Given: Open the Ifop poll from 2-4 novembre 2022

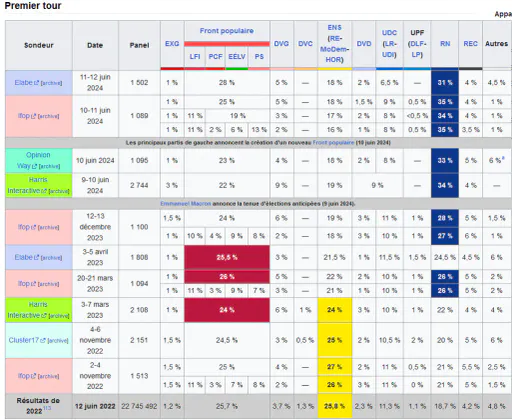Looking at the screenshot, I should [24, 376].
